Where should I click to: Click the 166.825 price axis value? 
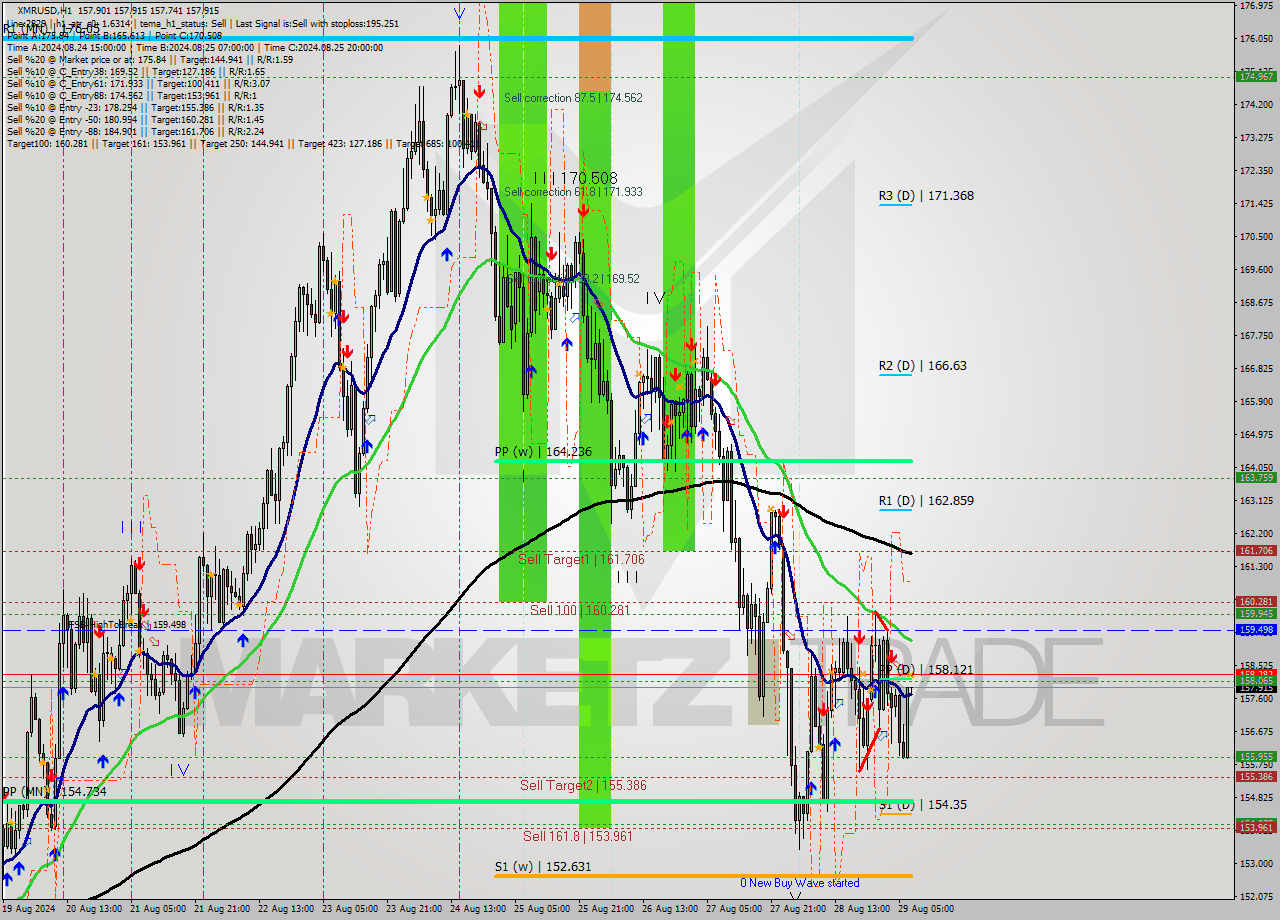[x=1256, y=369]
